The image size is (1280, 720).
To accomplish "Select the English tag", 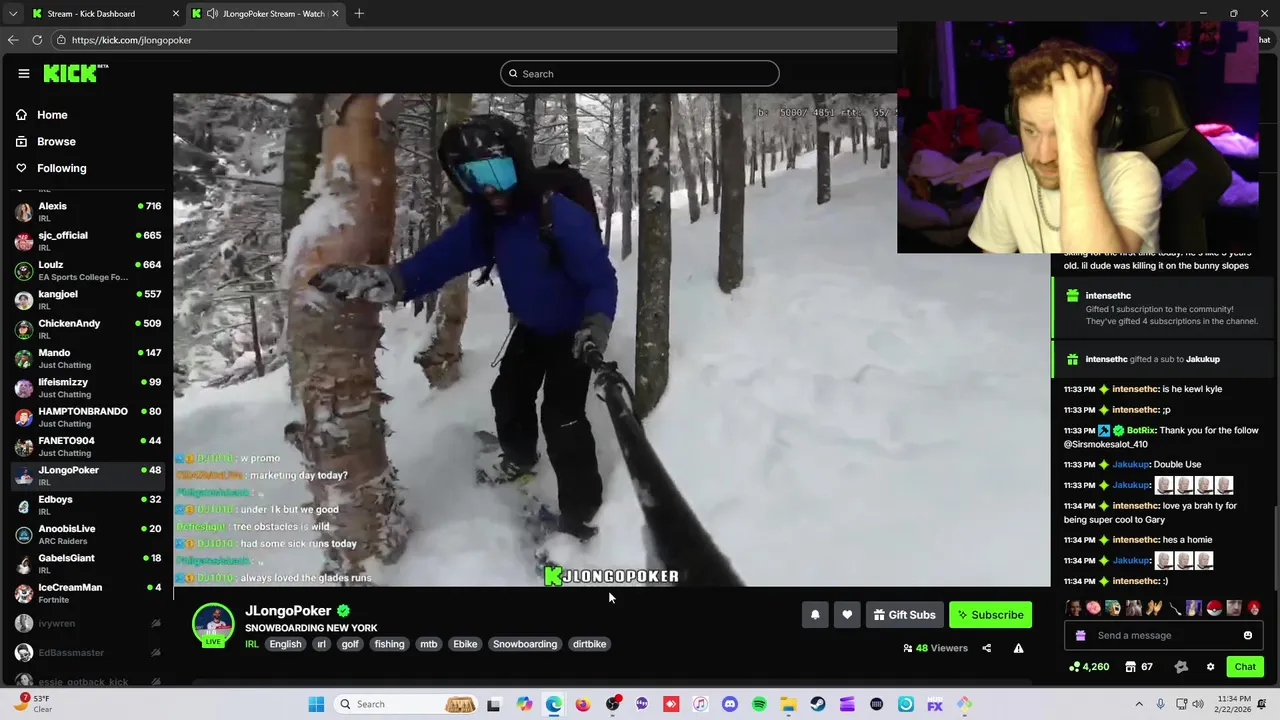I will click(x=285, y=644).
